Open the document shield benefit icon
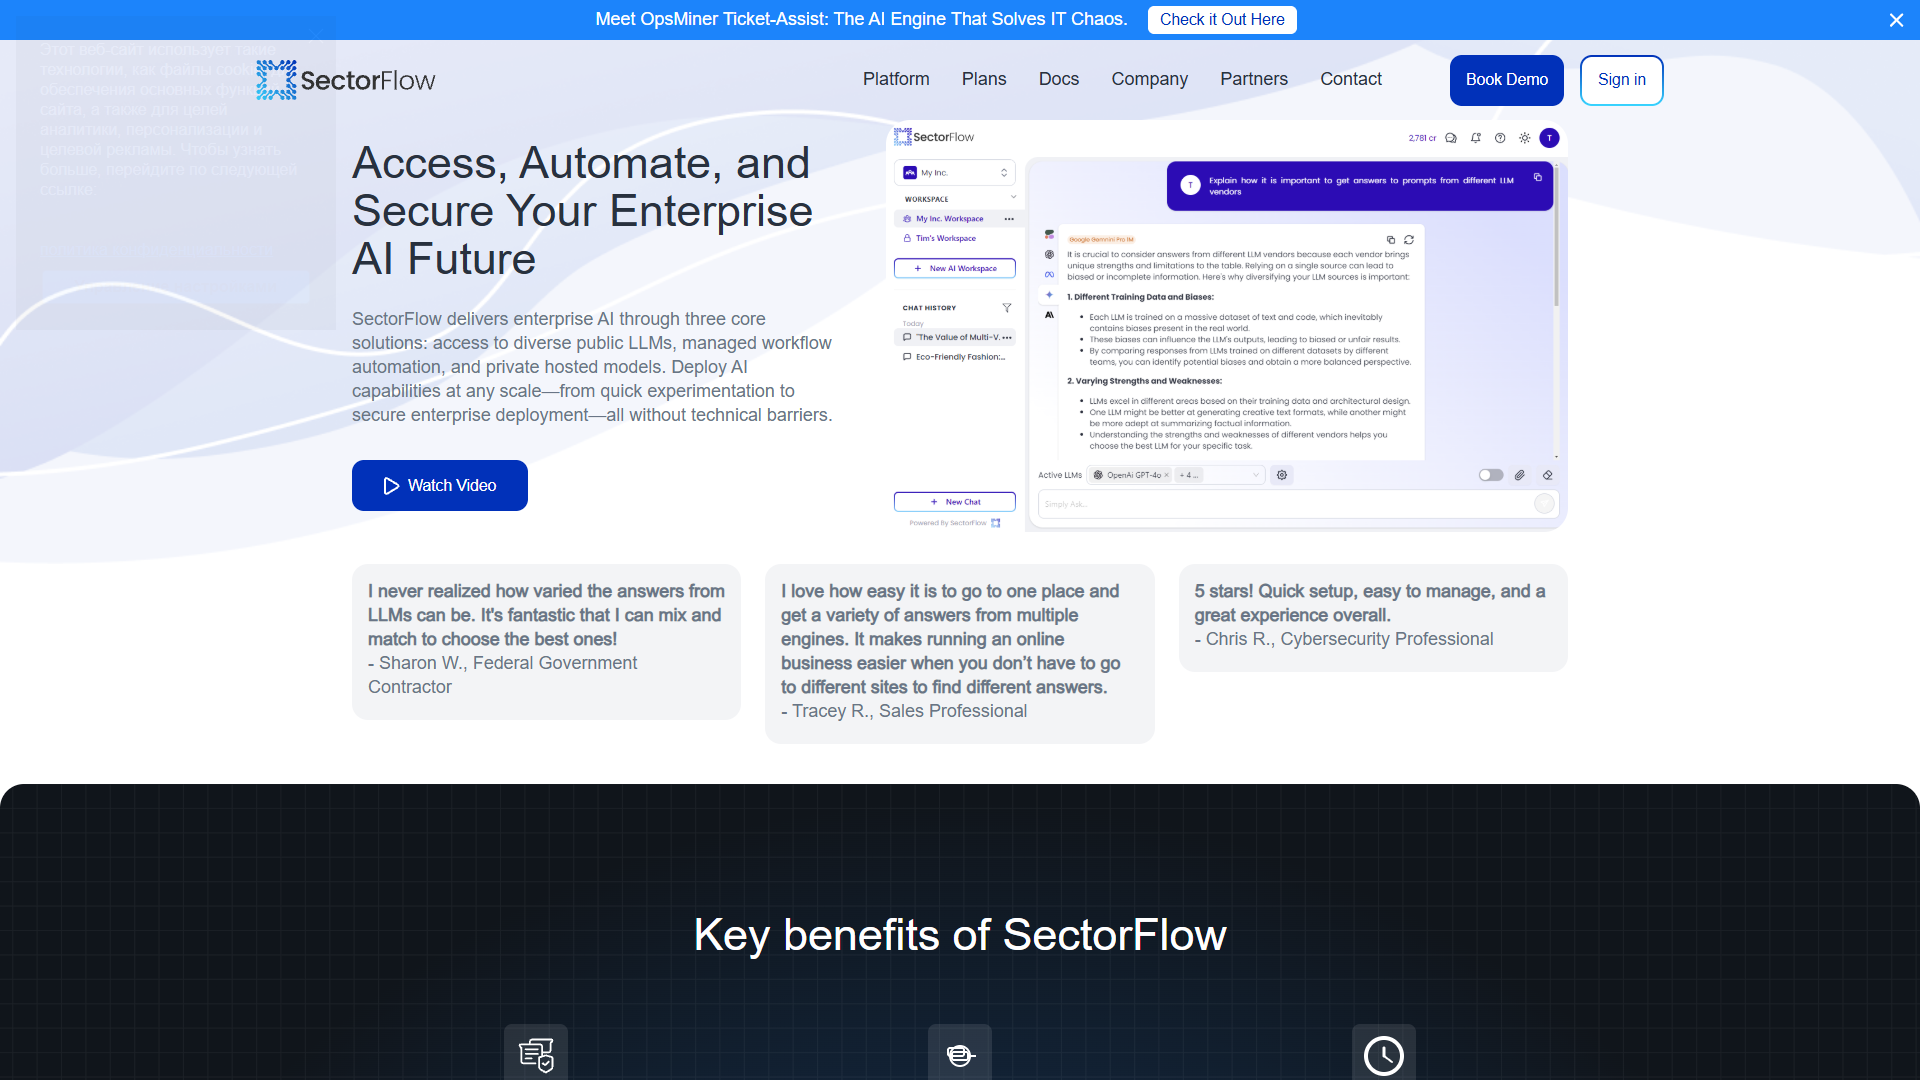Image resolution: width=1920 pixels, height=1080 pixels. pos(536,1054)
